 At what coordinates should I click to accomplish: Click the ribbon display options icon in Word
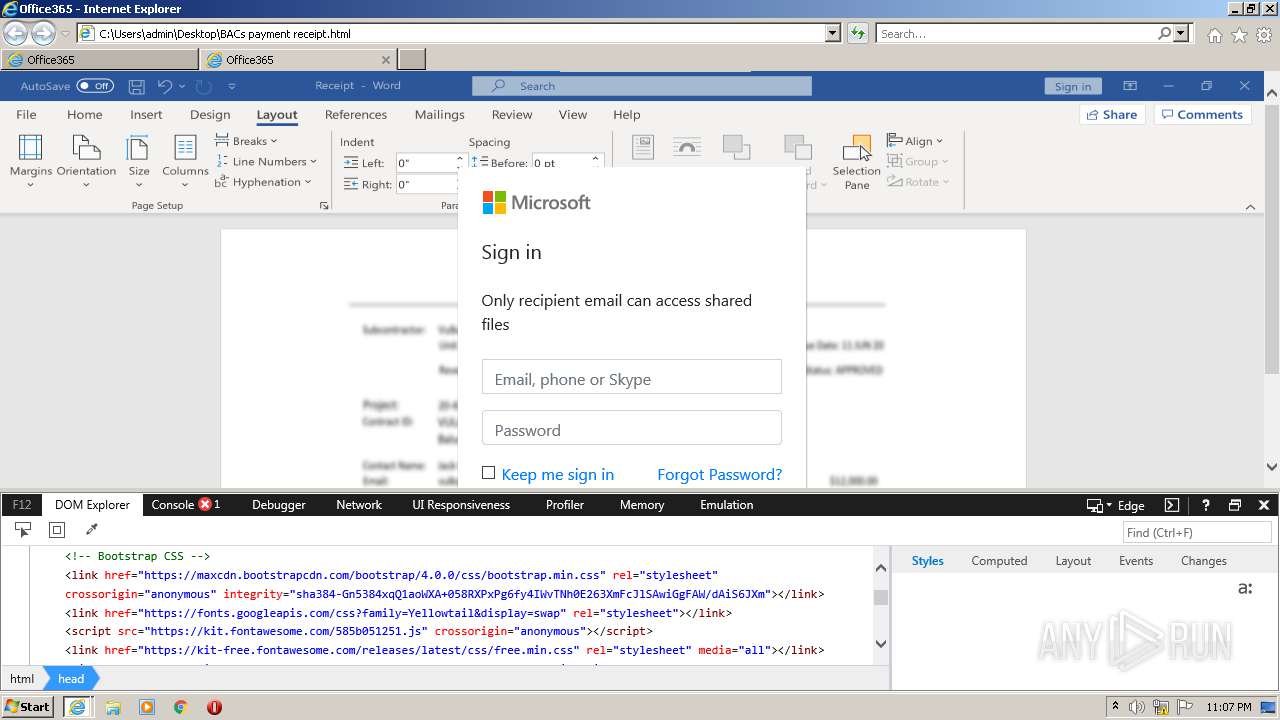(x=1130, y=86)
